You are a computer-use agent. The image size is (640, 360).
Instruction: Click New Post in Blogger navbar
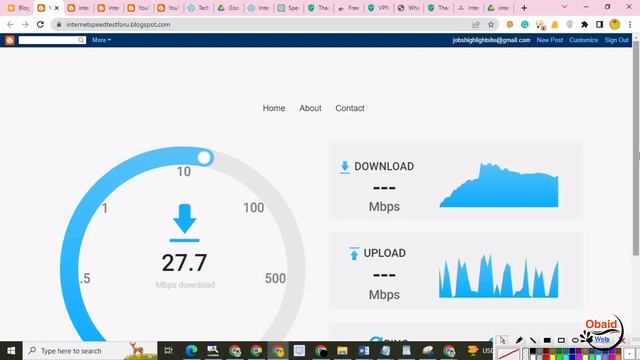[549, 40]
